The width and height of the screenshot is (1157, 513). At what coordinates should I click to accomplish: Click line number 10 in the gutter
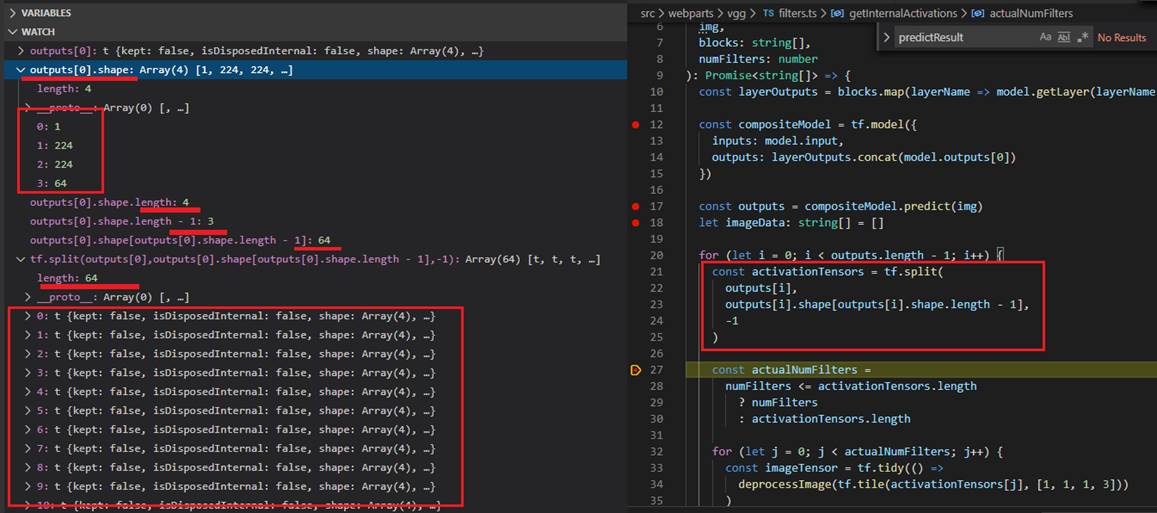tap(657, 92)
